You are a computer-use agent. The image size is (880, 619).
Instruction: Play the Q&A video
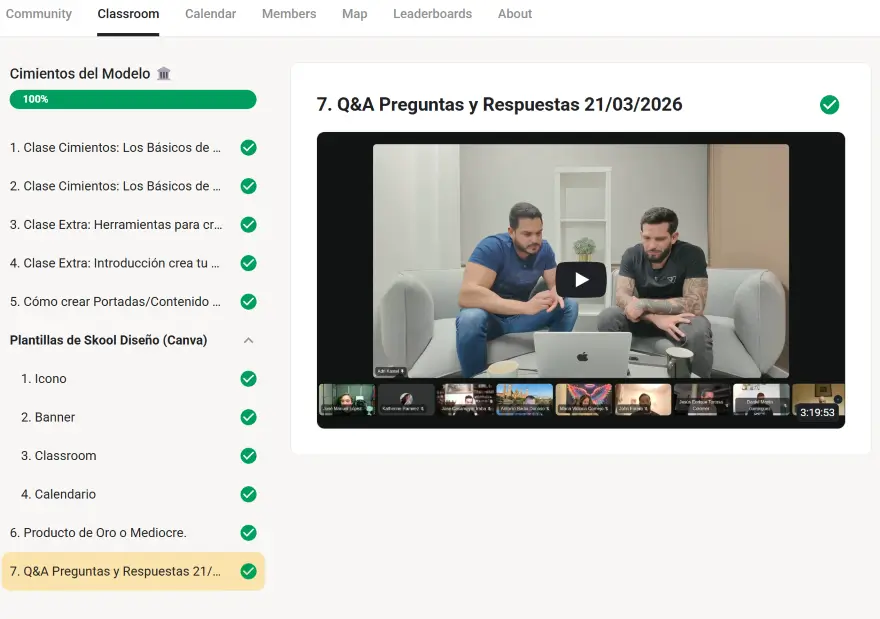tap(580, 280)
